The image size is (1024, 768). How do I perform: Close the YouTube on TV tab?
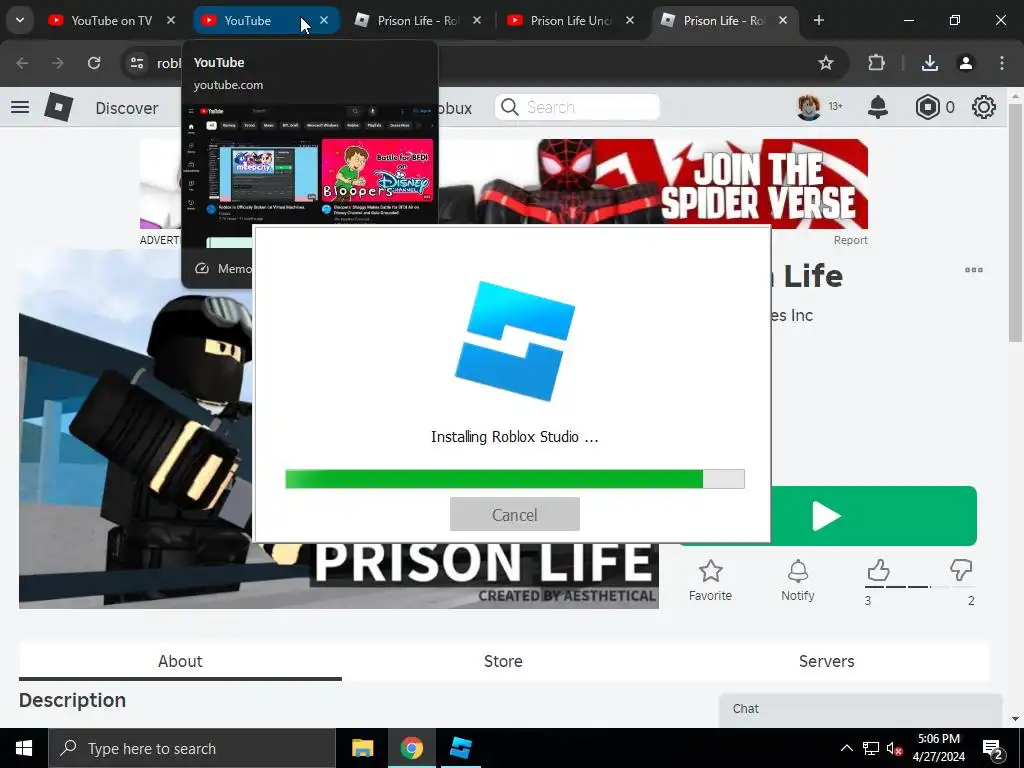tap(170, 21)
